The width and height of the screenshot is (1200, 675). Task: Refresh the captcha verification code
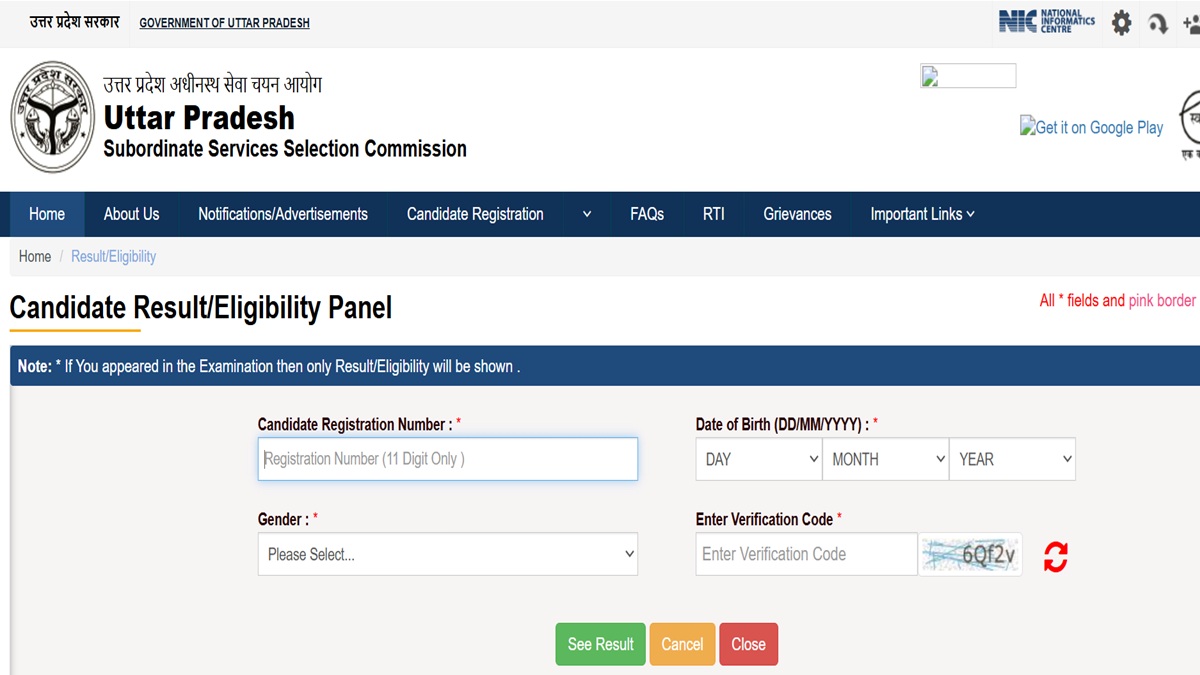tap(1055, 556)
